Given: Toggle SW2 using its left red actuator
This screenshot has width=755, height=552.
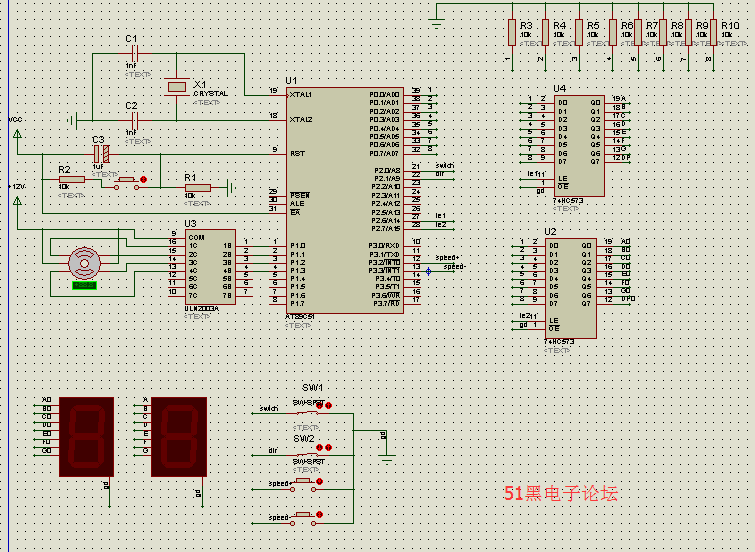Looking at the screenshot, I should (x=319, y=447).
